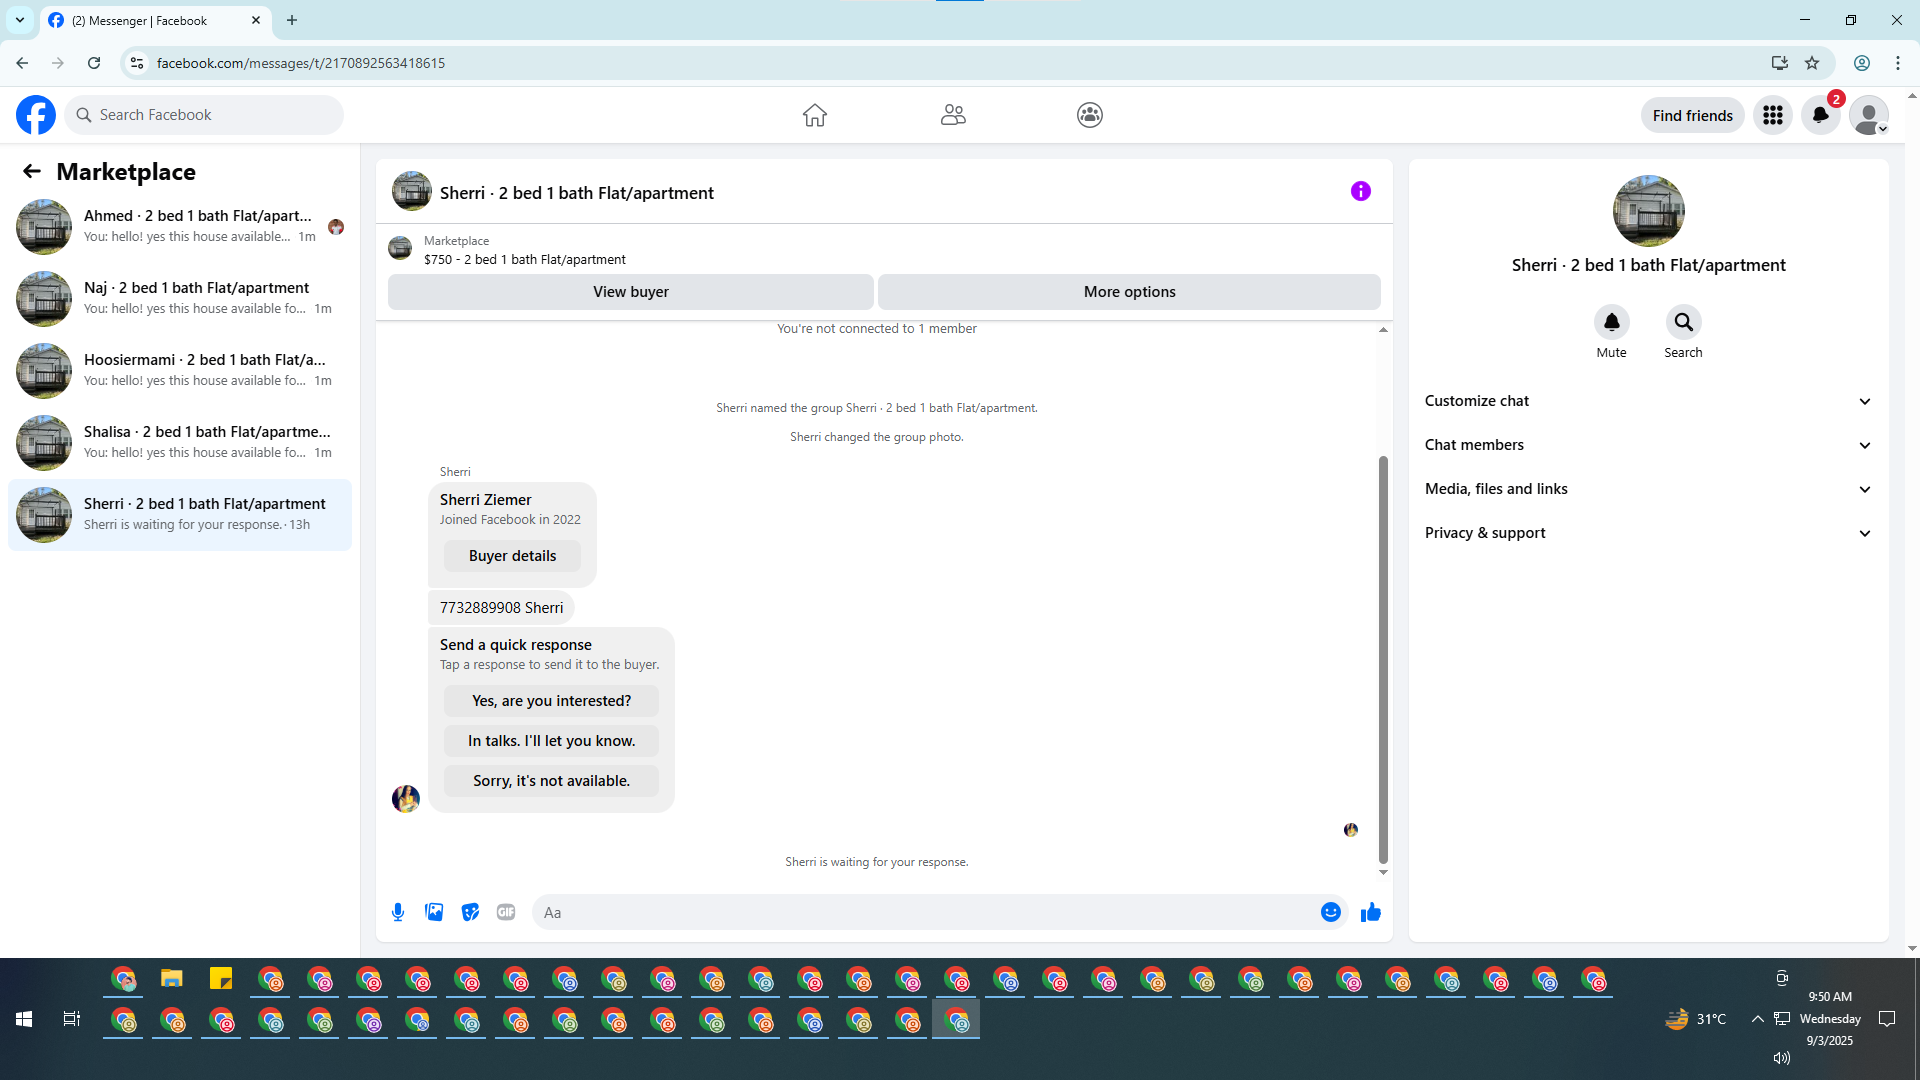This screenshot has height=1080, width=1920.
Task: Reload the page
Action: click(94, 63)
